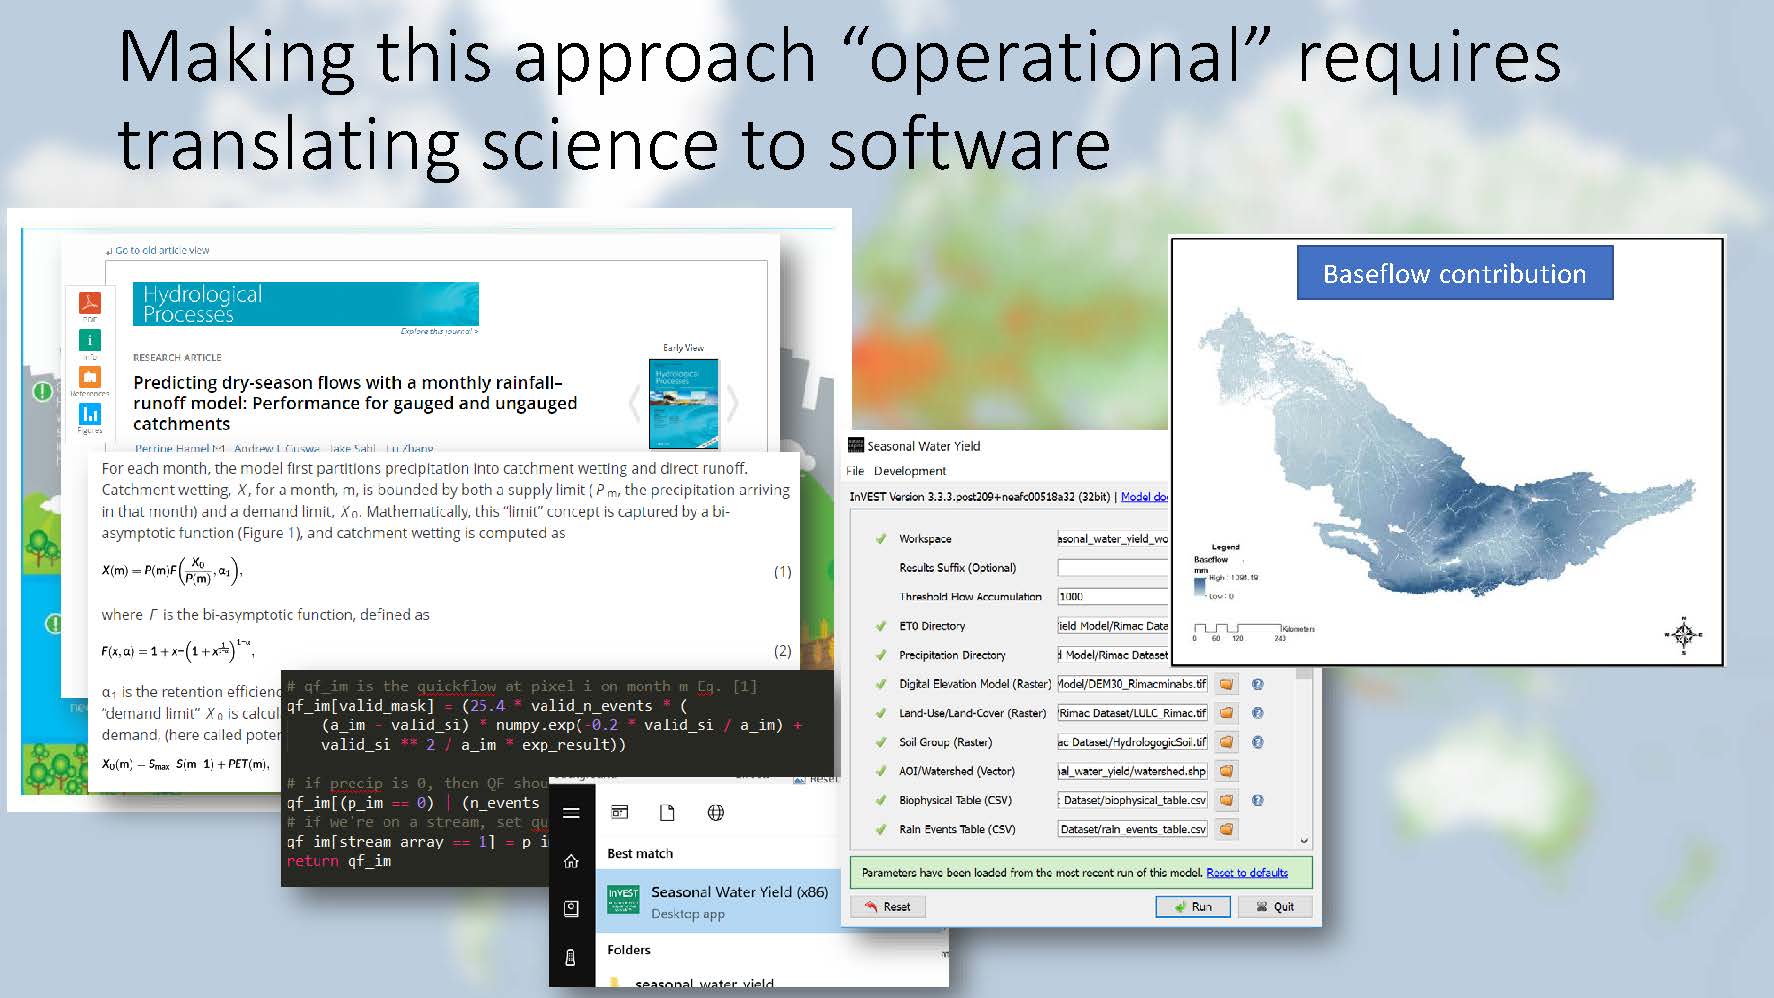Open the Model documentation link

click(x=1145, y=497)
